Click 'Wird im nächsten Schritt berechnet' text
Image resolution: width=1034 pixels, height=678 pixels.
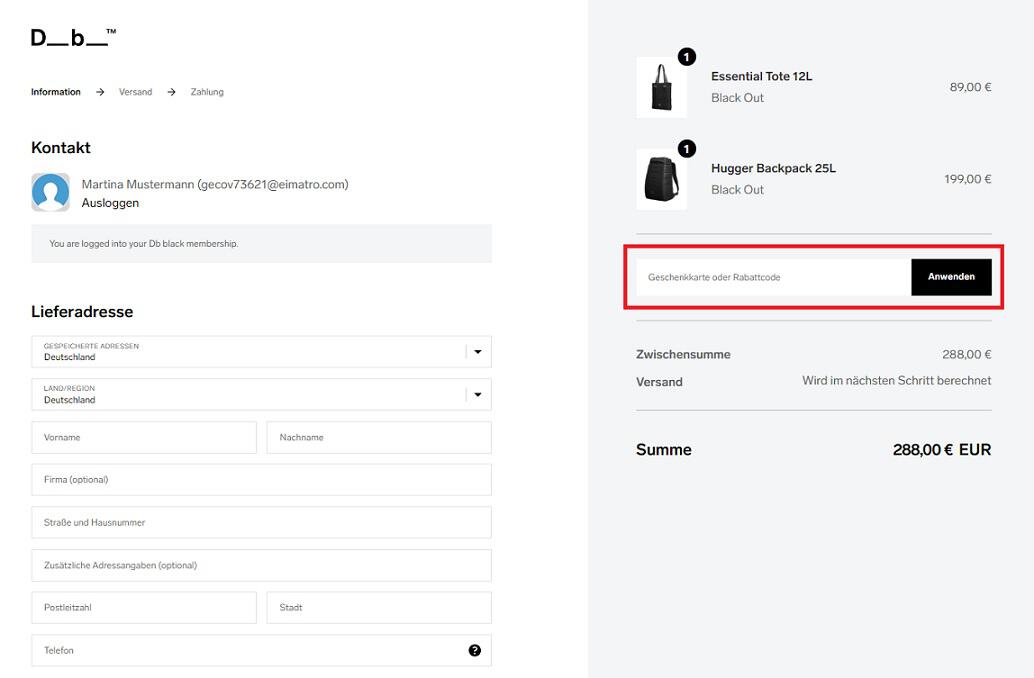pyautogui.click(x=896, y=381)
